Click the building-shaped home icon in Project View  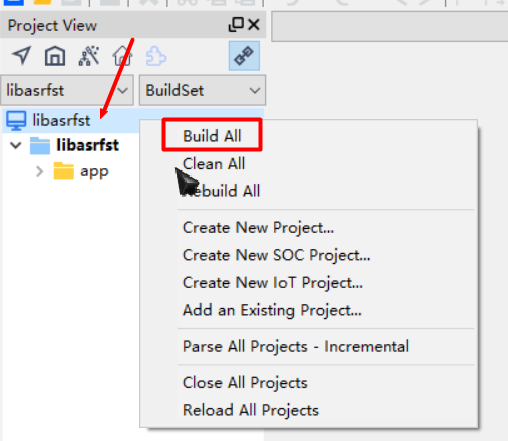pos(55,56)
